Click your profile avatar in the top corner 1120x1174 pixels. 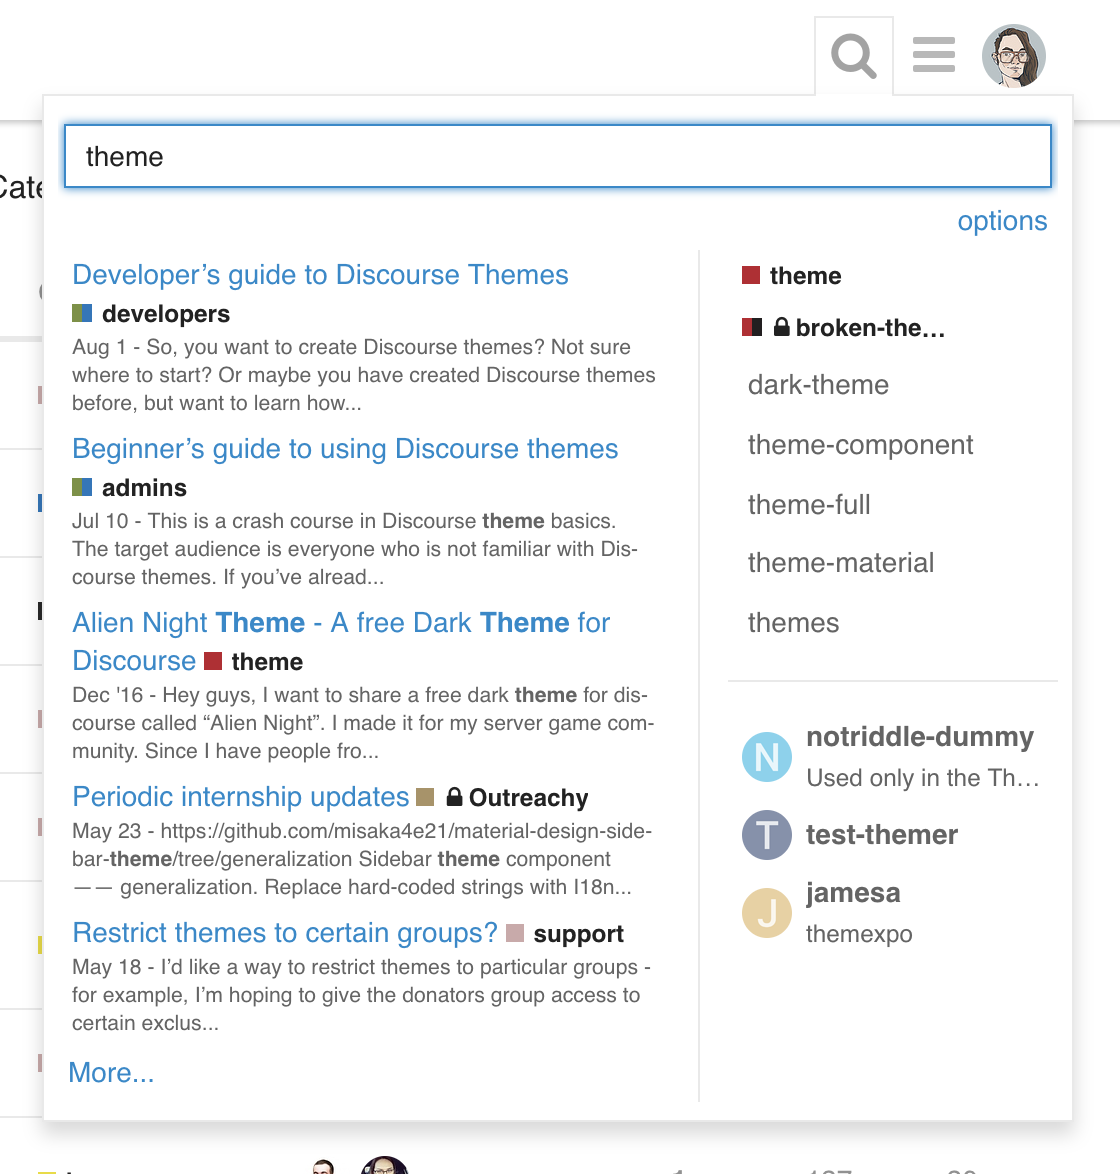tap(1013, 55)
